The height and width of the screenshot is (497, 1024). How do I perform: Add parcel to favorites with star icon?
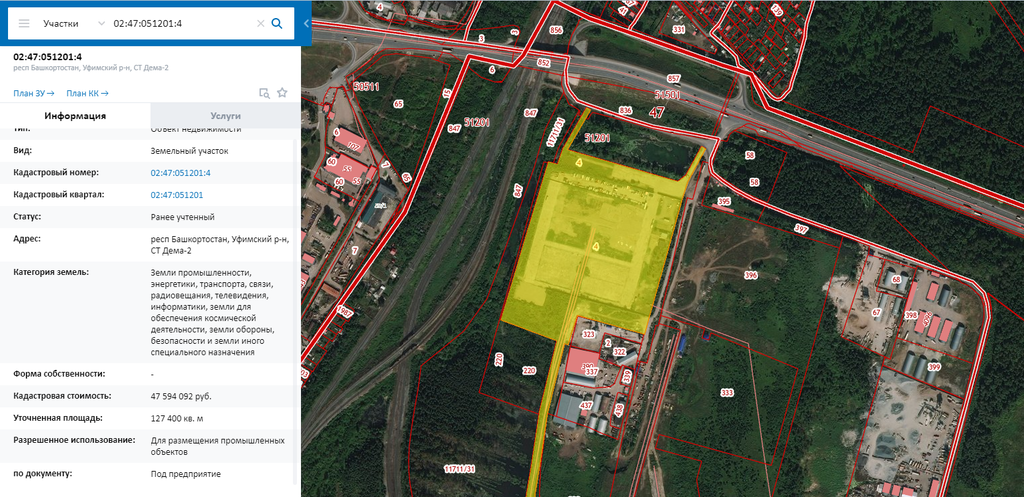(x=283, y=93)
